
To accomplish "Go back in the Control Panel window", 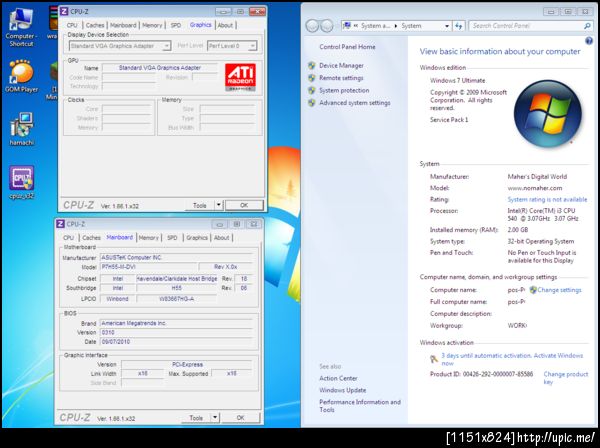I will (312, 26).
